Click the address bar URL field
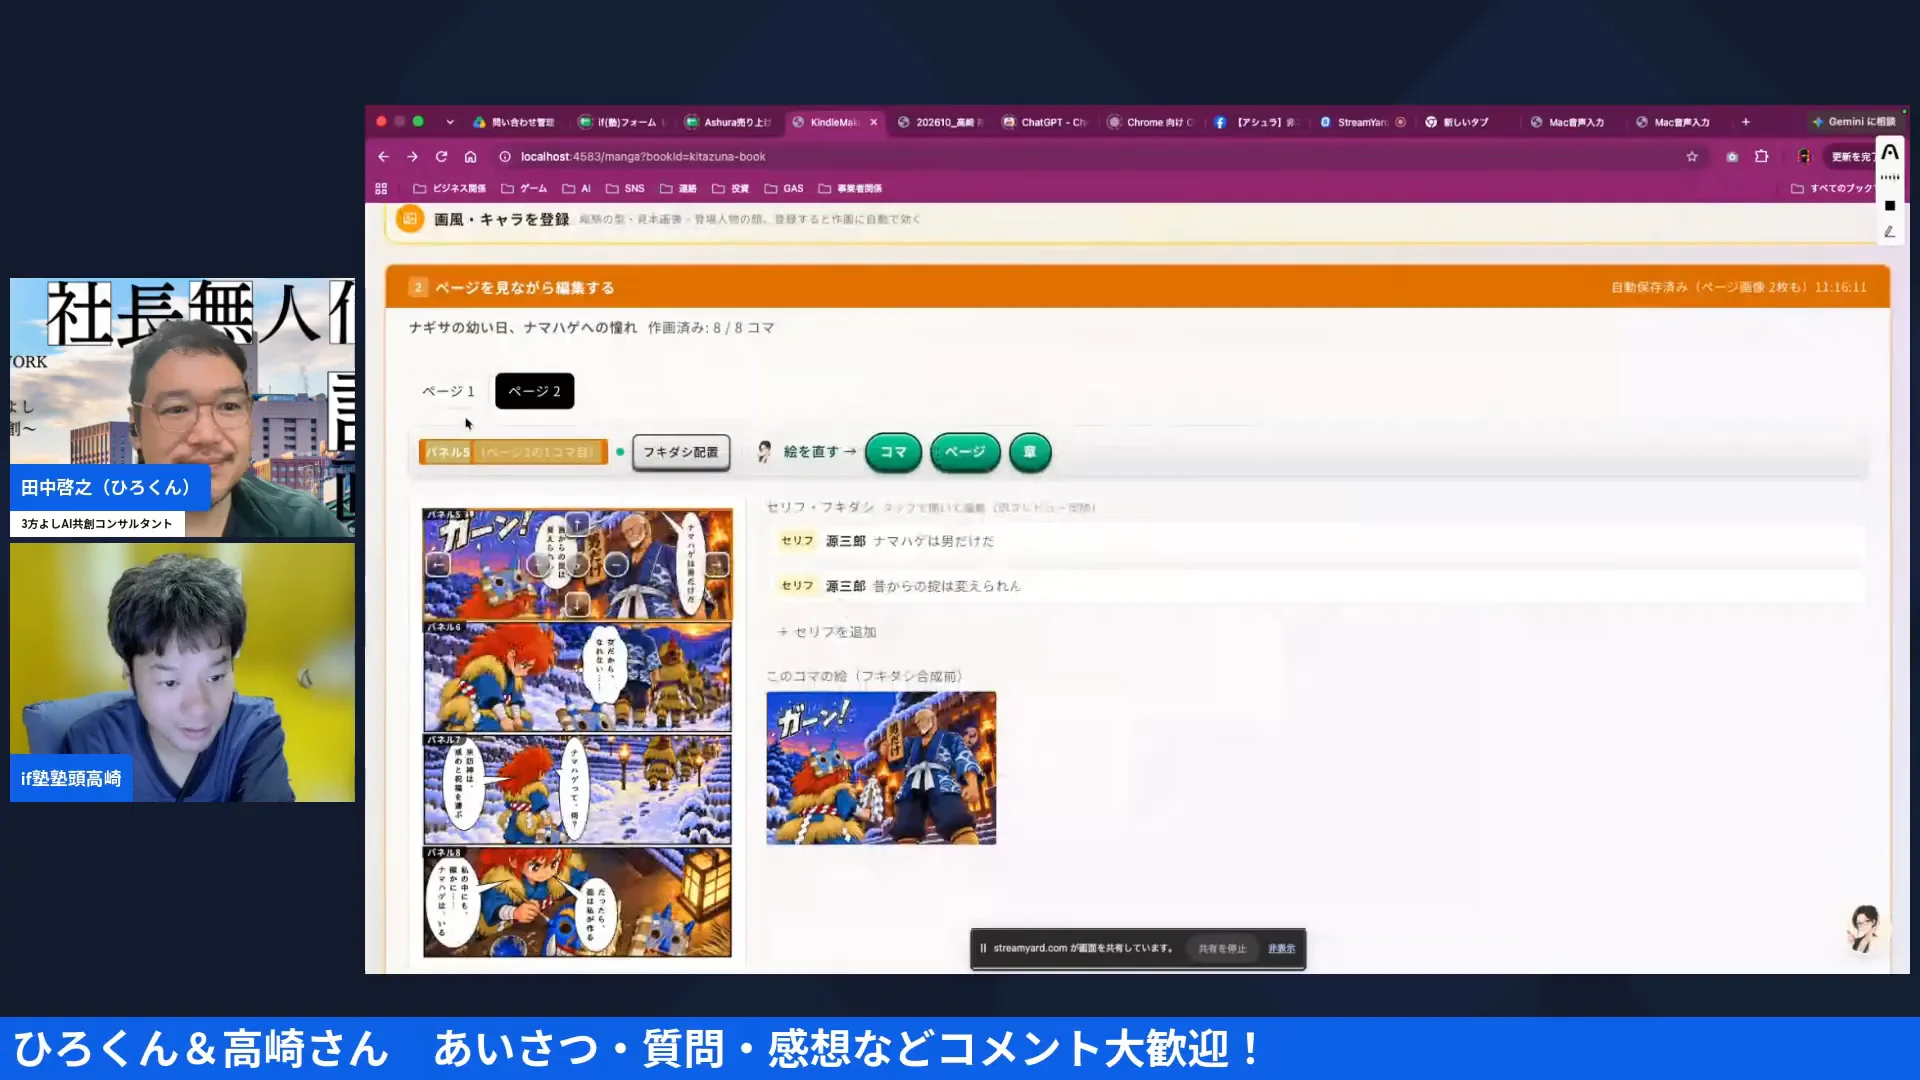The width and height of the screenshot is (1920, 1080). (x=1090, y=156)
